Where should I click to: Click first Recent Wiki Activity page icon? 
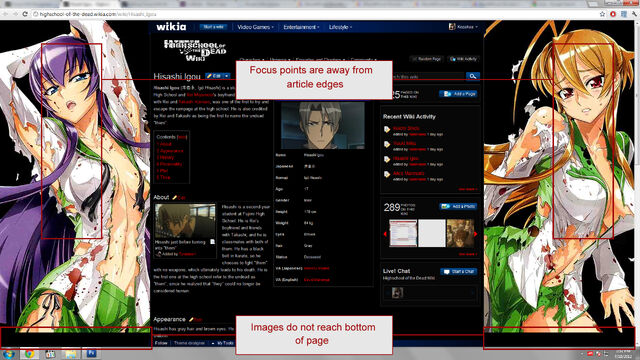coord(387,129)
